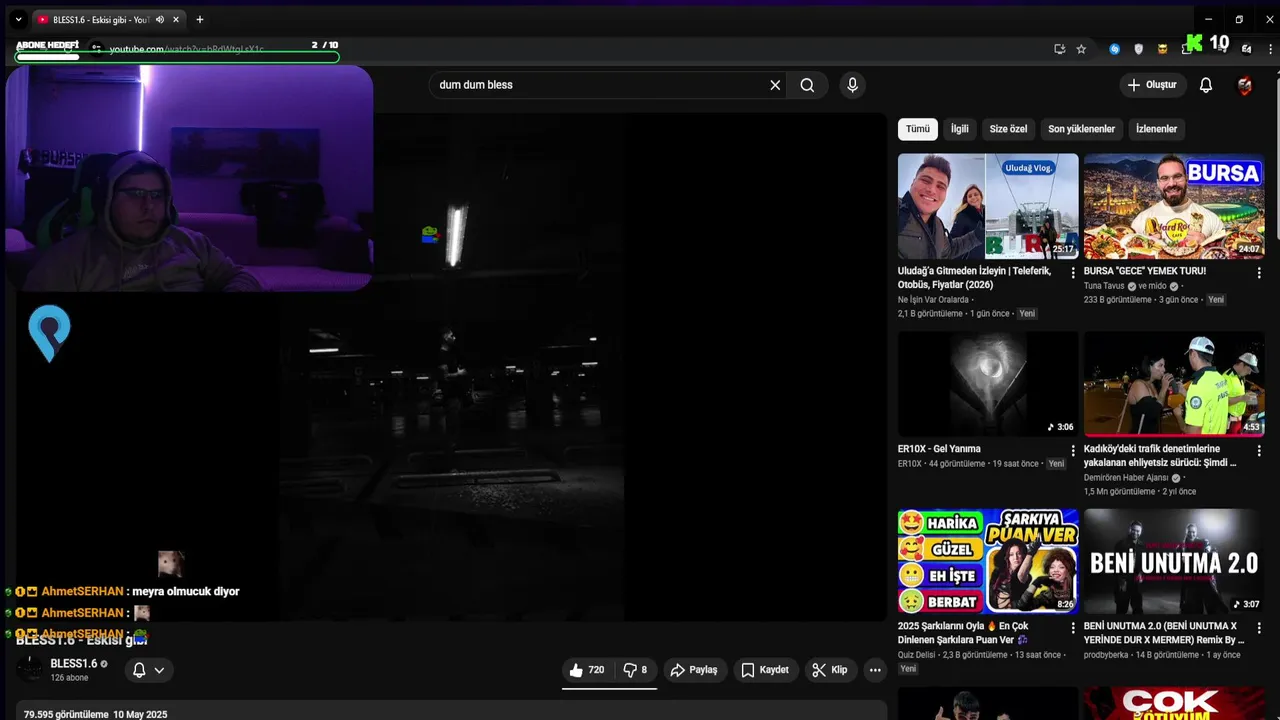Open more actions three-dot button
Image resolution: width=1280 pixels, height=720 pixels.
[875, 670]
